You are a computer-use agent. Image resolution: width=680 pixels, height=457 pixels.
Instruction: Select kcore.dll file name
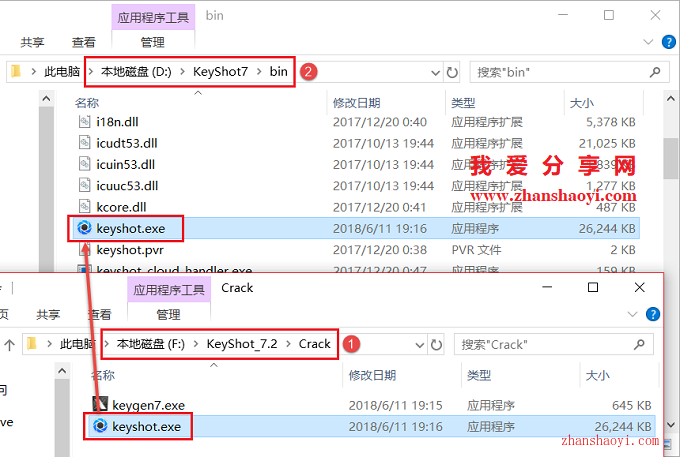click(121, 207)
